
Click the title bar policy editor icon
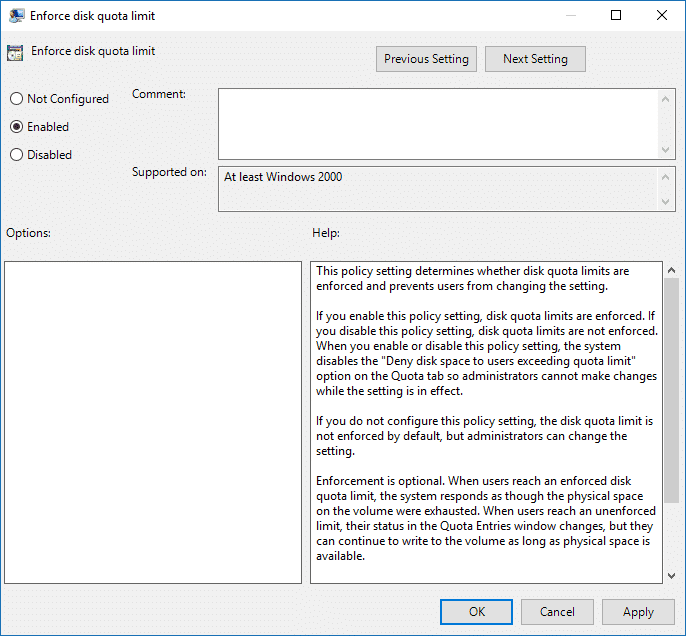(16, 16)
